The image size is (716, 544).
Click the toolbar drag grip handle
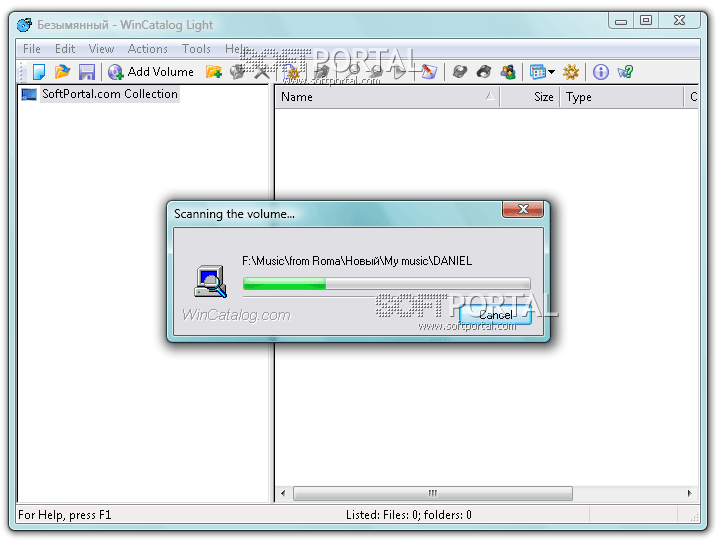21,72
